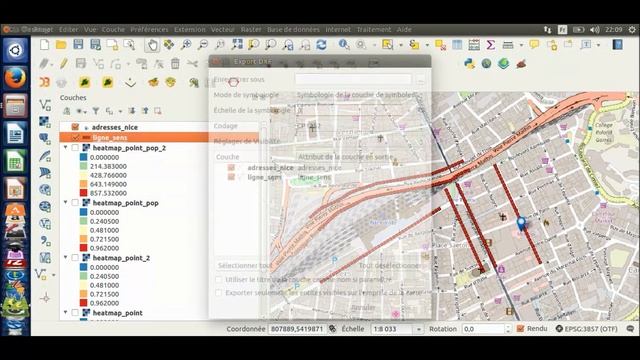Enable heatmap_point_pop layer checkbox
640x360 pixels.
pos(75,203)
